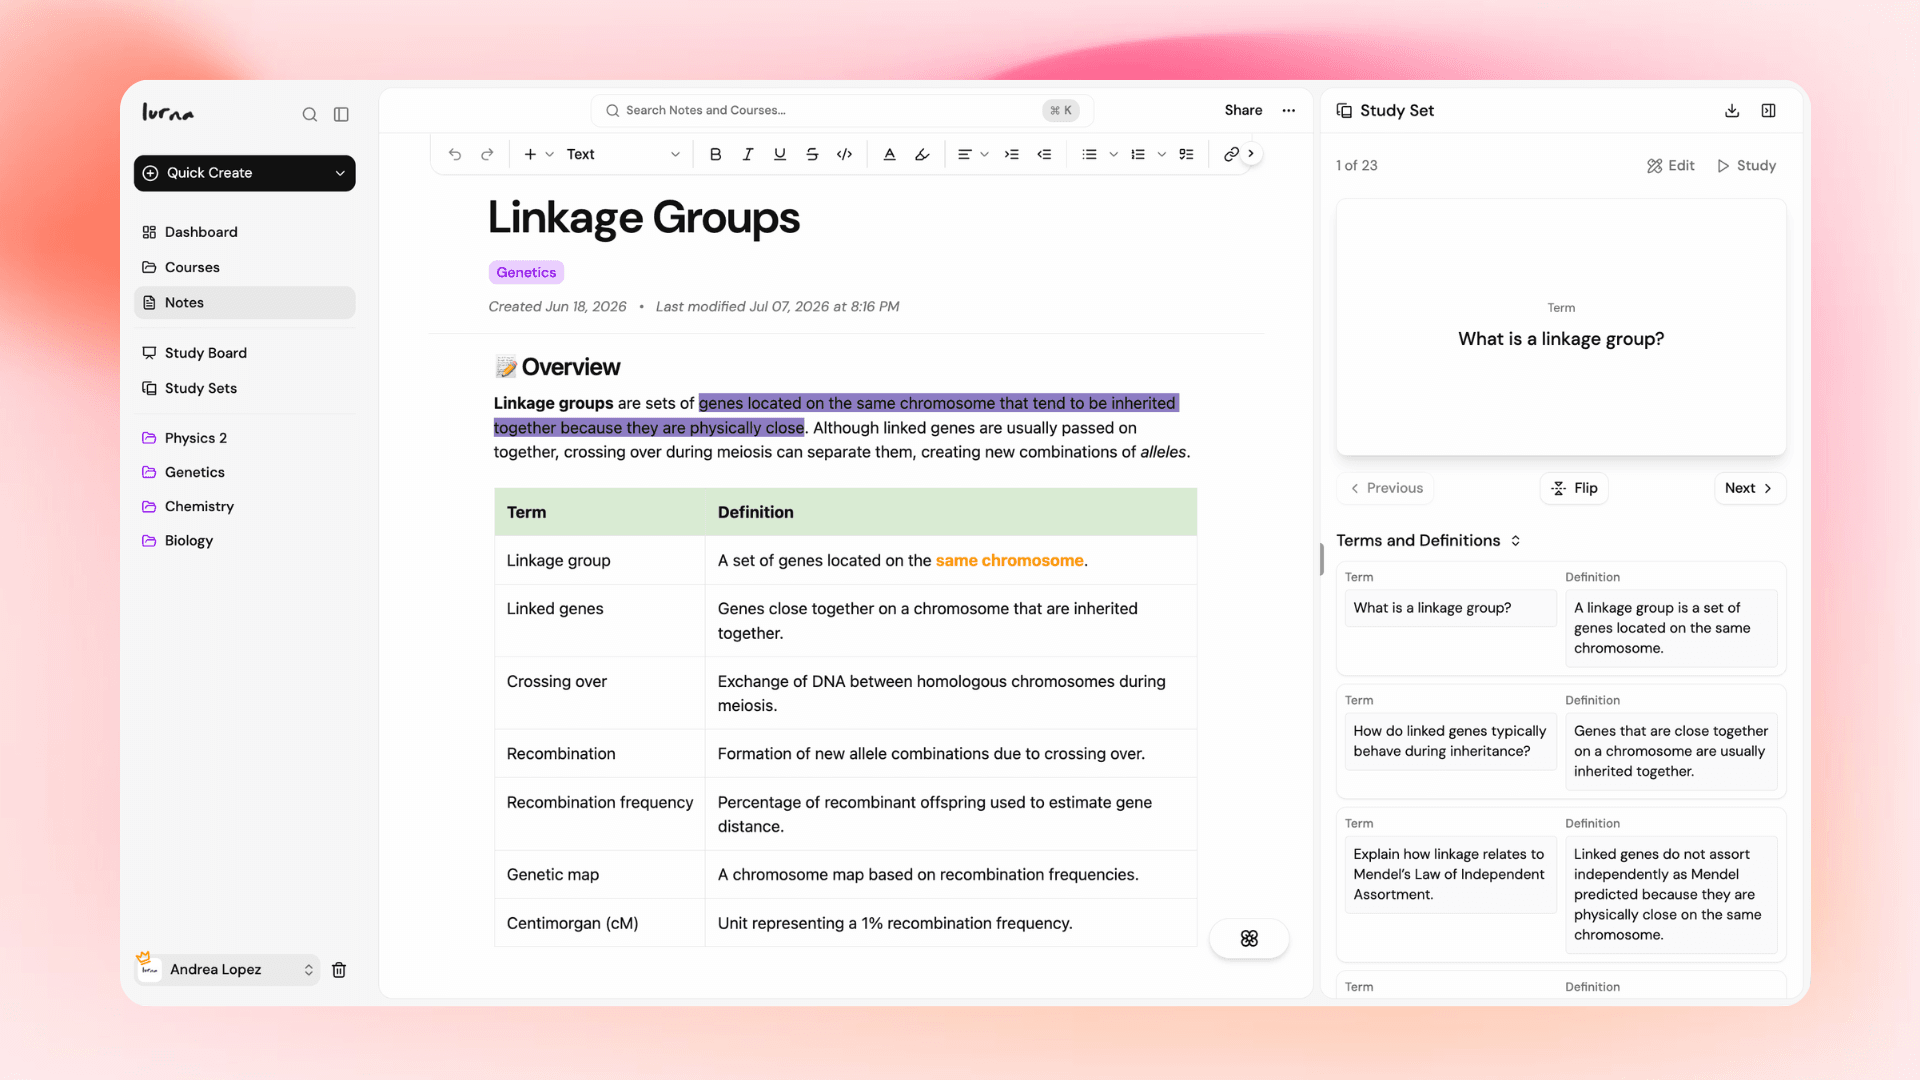Click the Genetics tag on note
Image resolution: width=1920 pixels, height=1080 pixels.
pyautogui.click(x=526, y=272)
